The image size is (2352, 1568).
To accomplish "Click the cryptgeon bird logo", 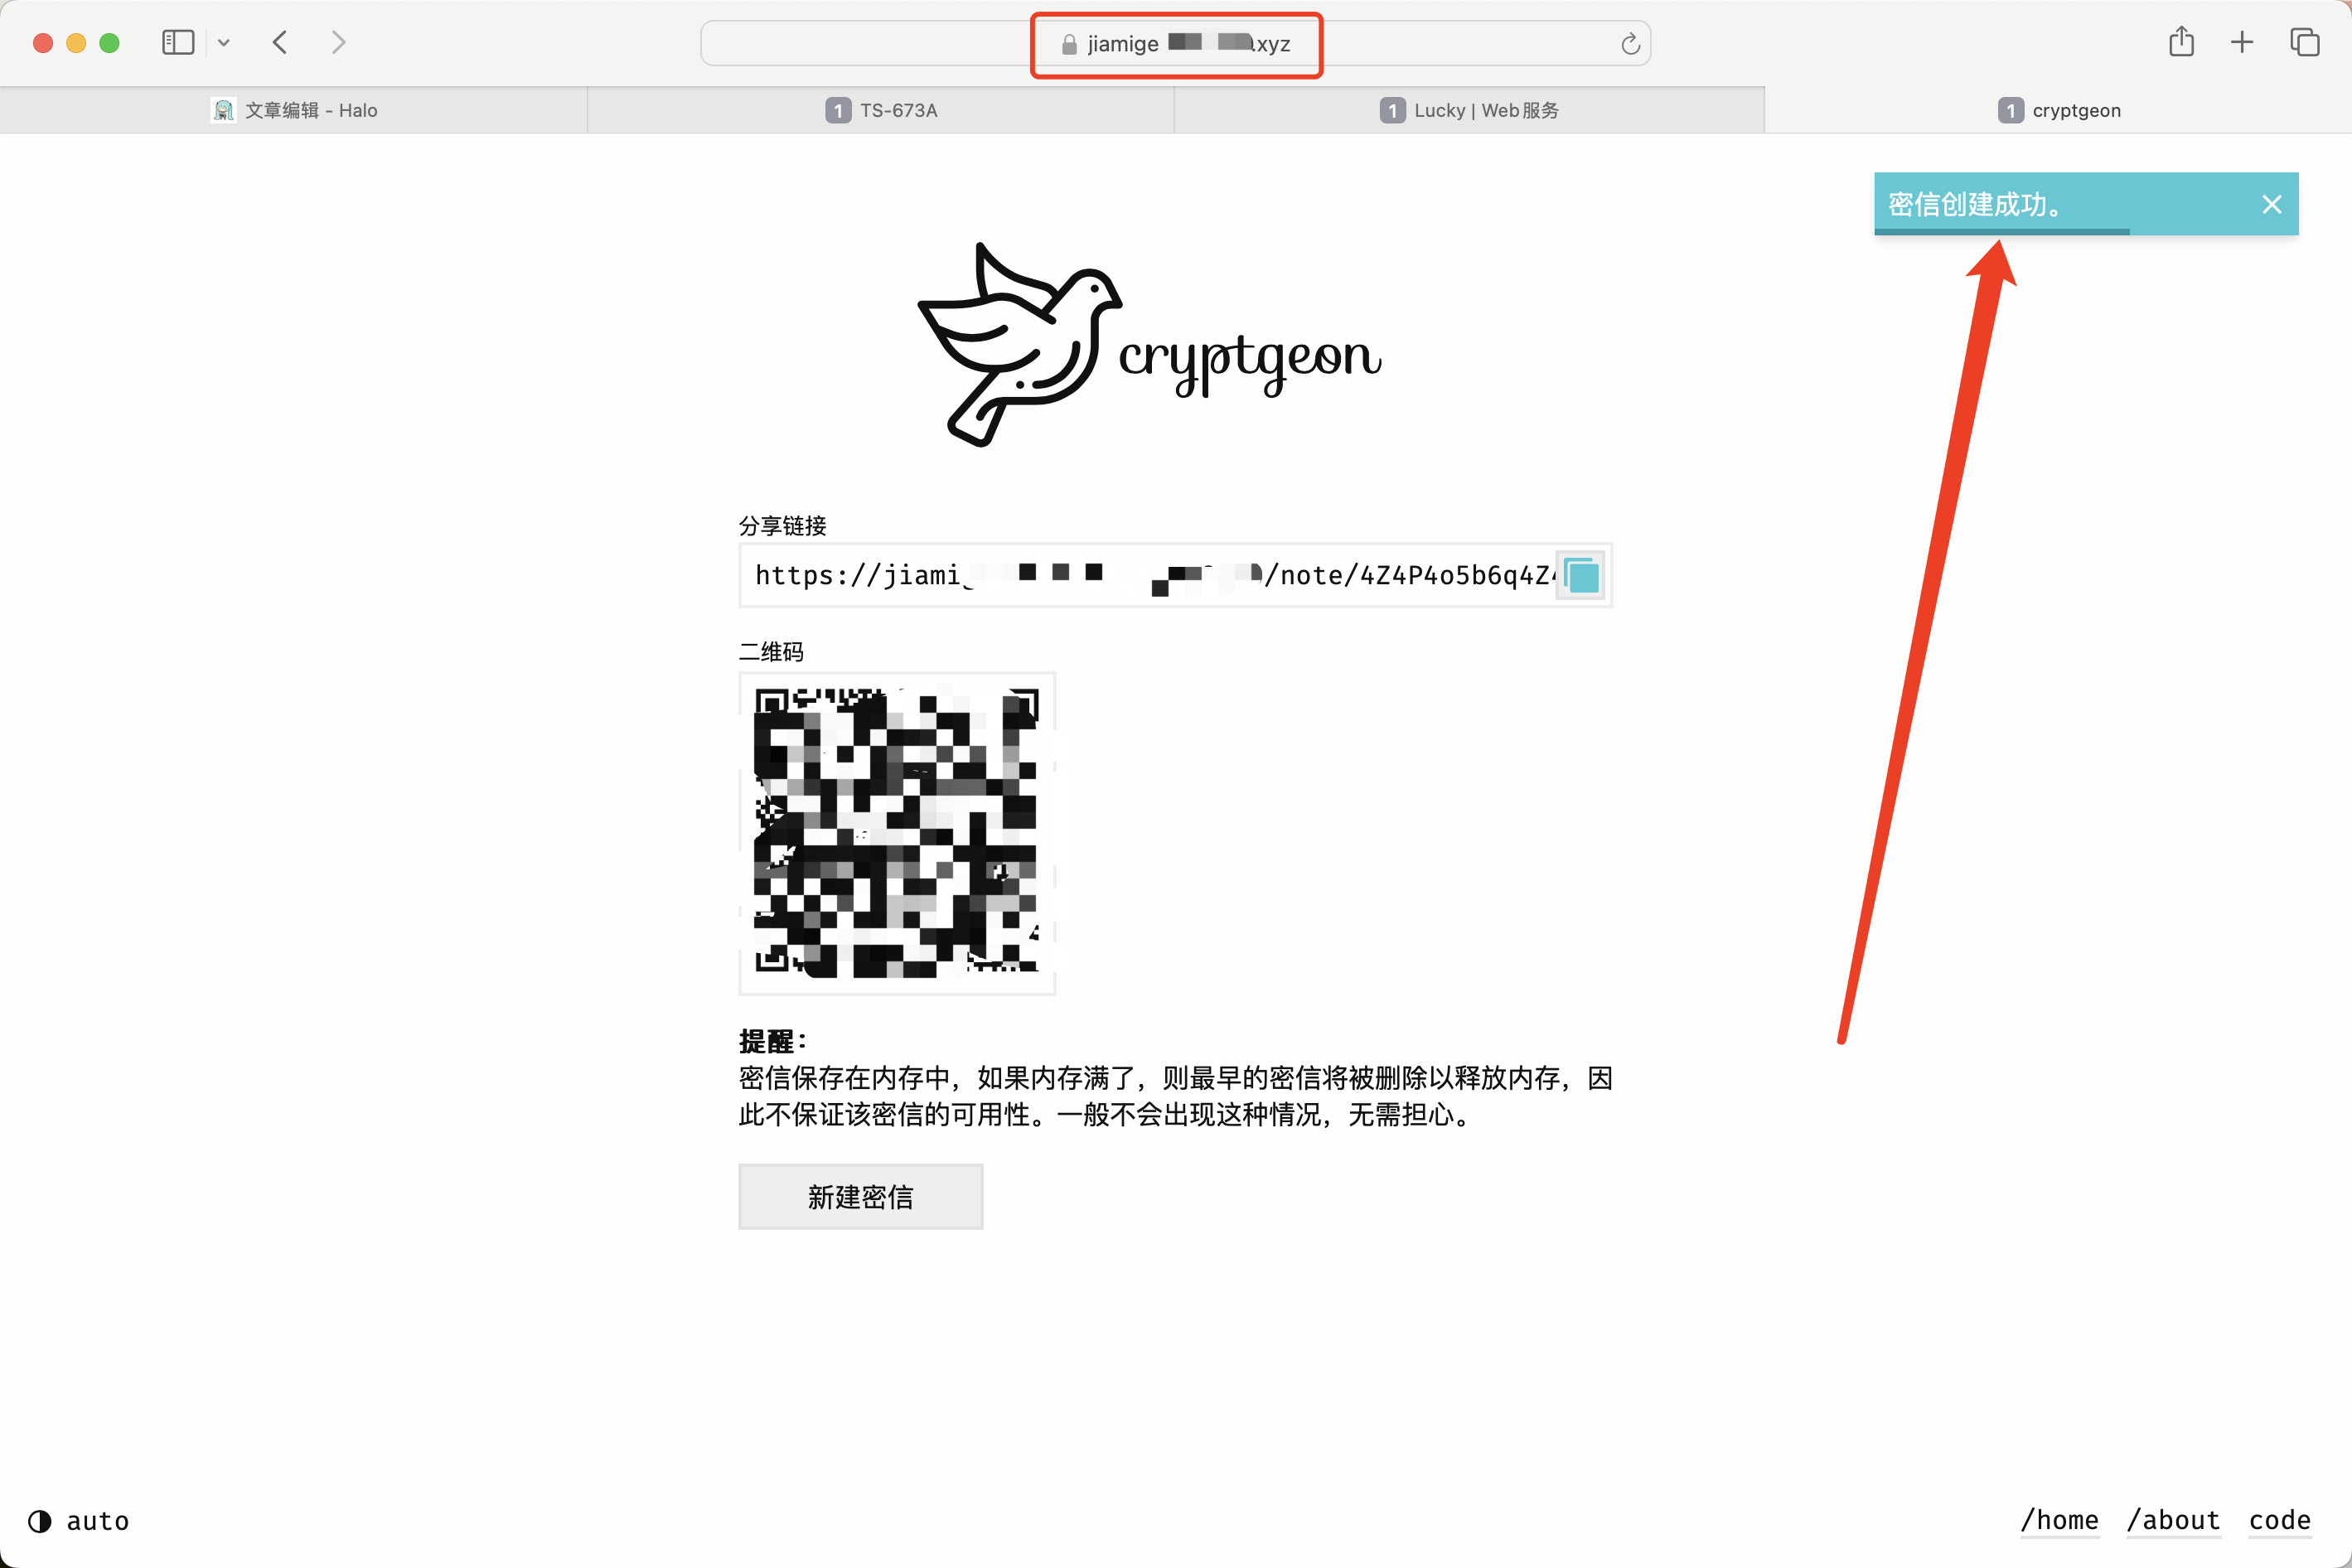I will (1150, 344).
